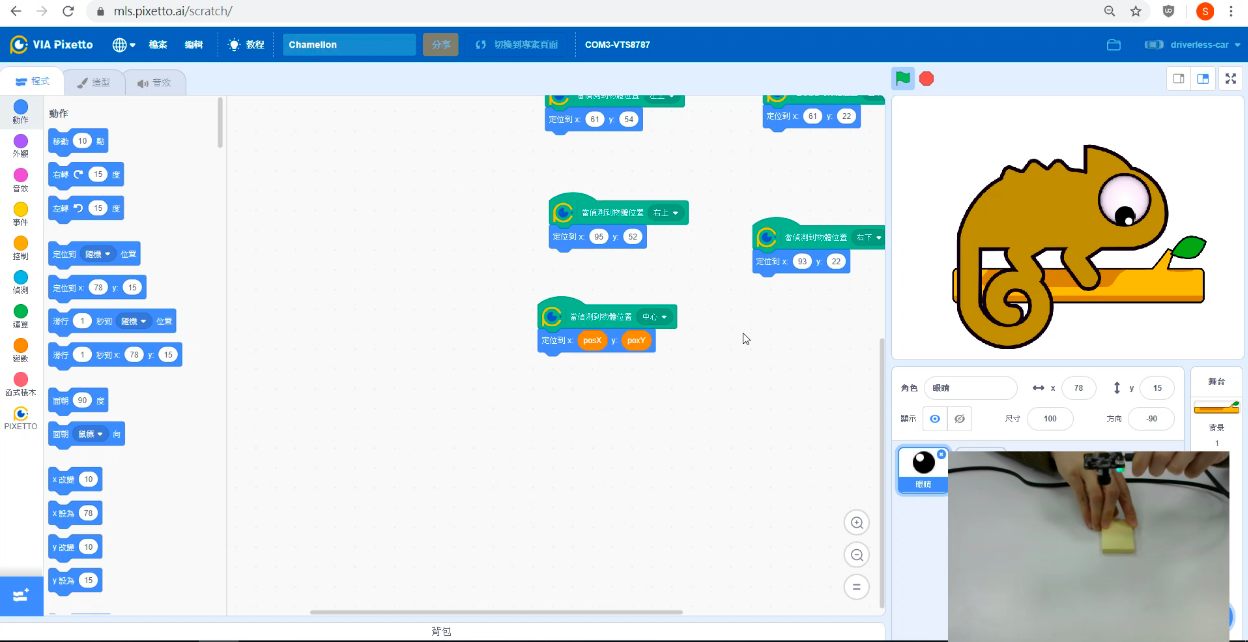Click the block palette vertical scrollbar

coord(220,123)
